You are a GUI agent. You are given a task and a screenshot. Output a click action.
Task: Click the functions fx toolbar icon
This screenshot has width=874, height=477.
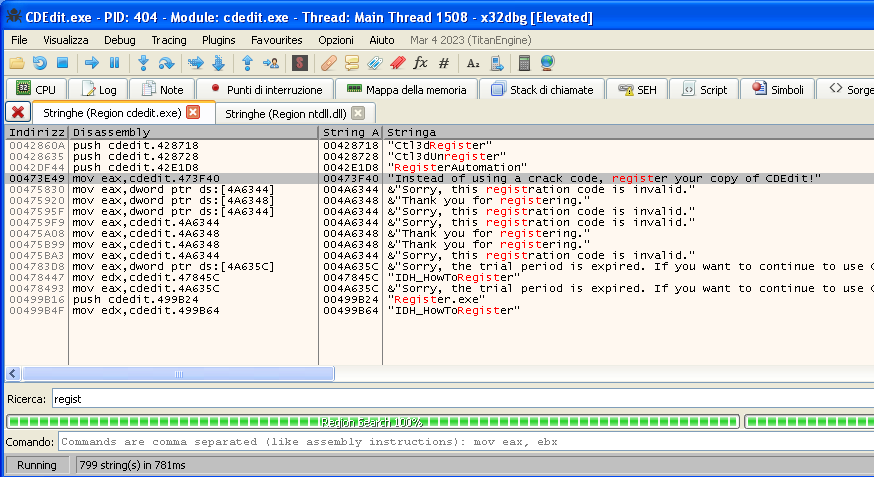tap(420, 63)
